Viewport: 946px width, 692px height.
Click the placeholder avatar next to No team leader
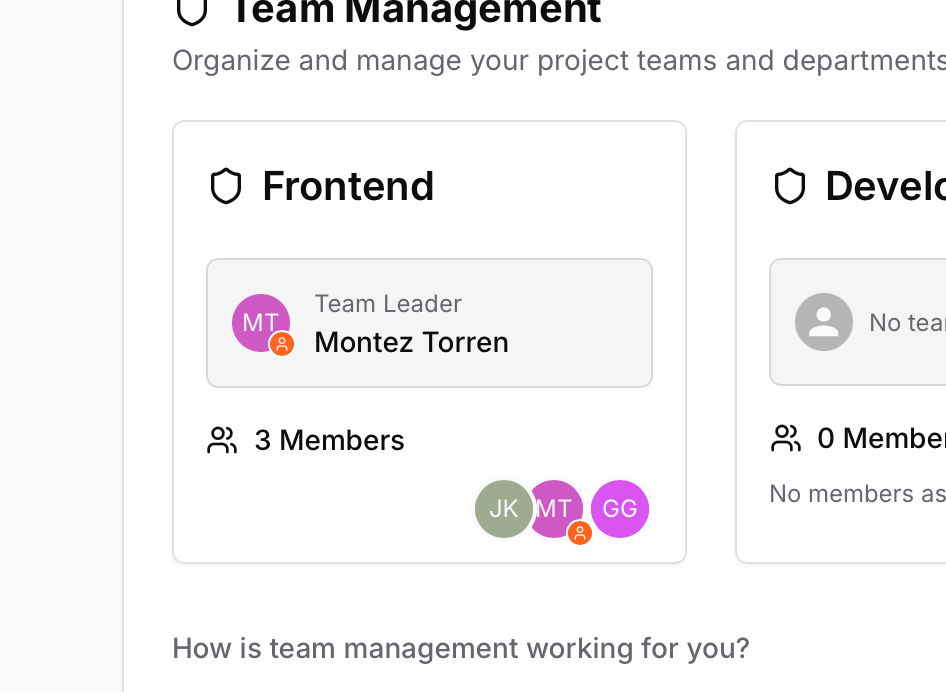[824, 322]
